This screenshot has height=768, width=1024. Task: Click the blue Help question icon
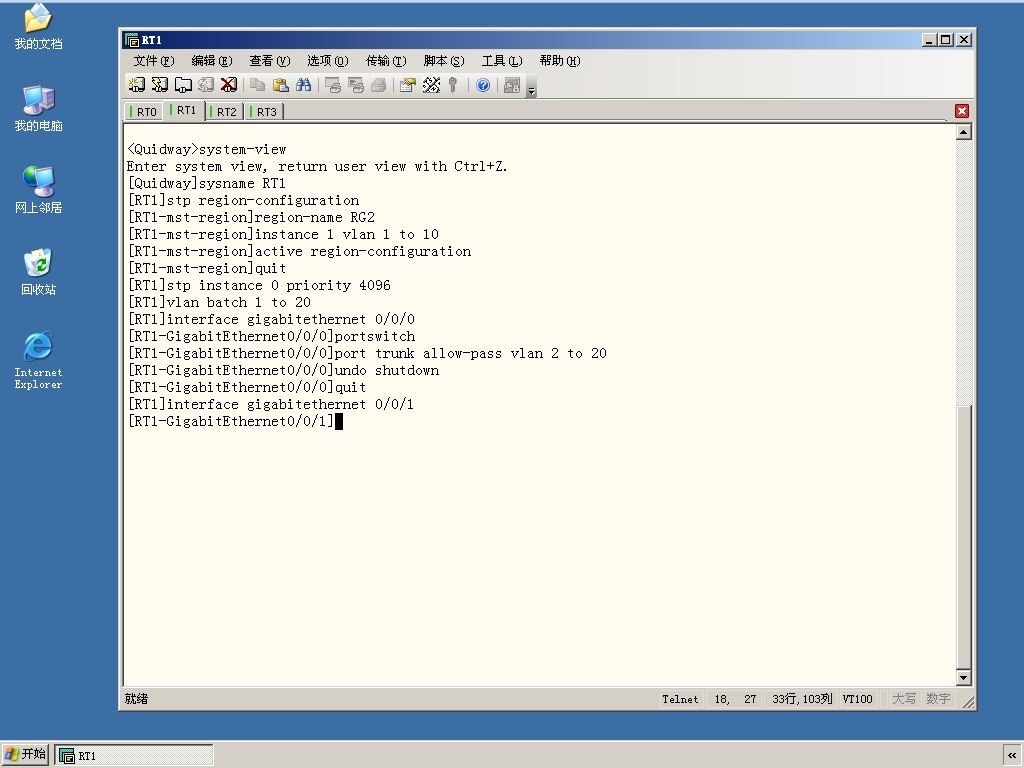(x=483, y=85)
